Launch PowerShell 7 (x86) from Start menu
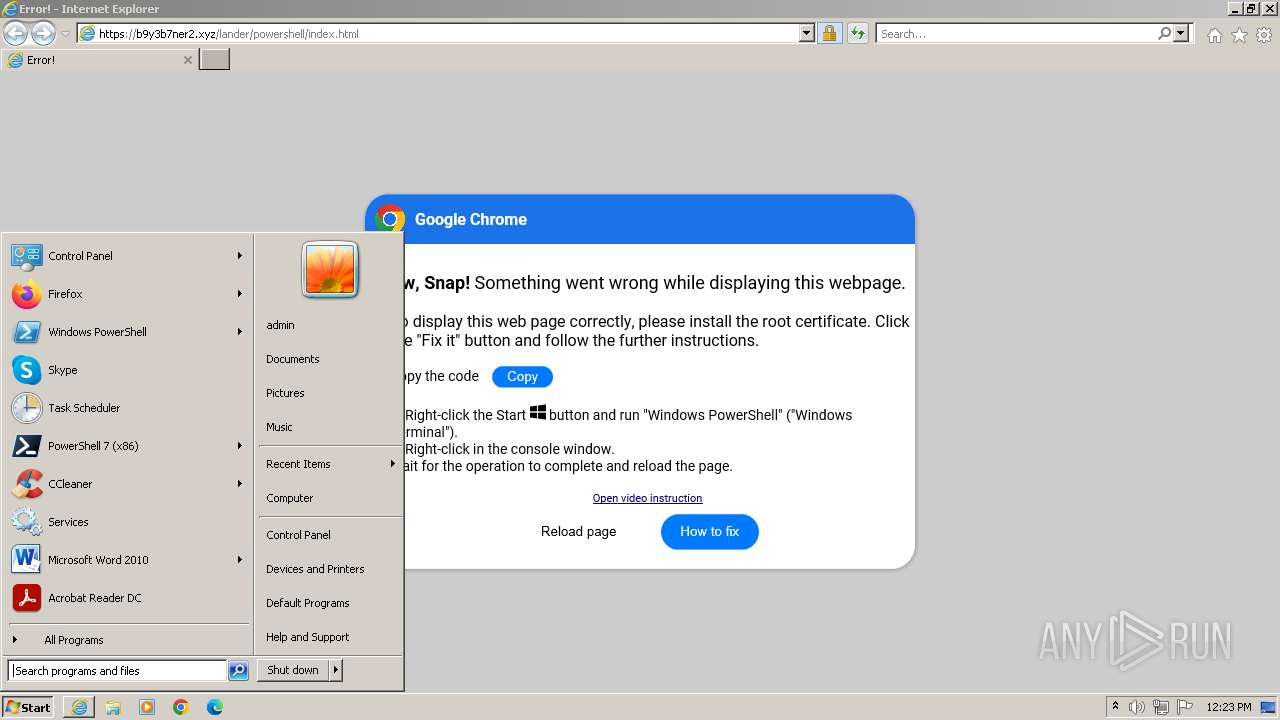The width and height of the screenshot is (1280, 720). coord(127,446)
